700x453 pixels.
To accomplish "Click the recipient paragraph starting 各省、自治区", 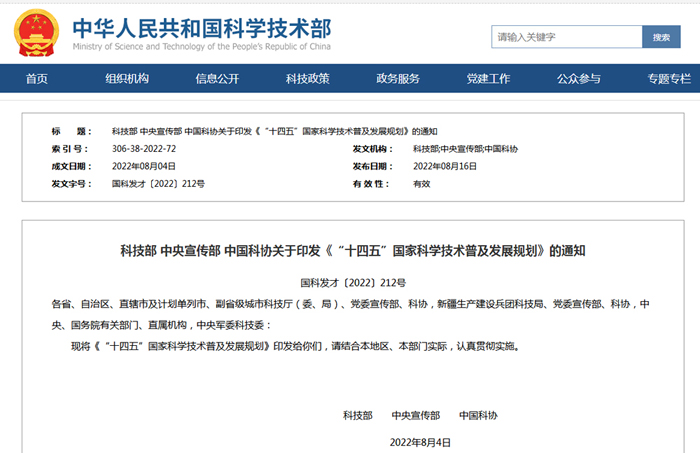I will 350,314.
